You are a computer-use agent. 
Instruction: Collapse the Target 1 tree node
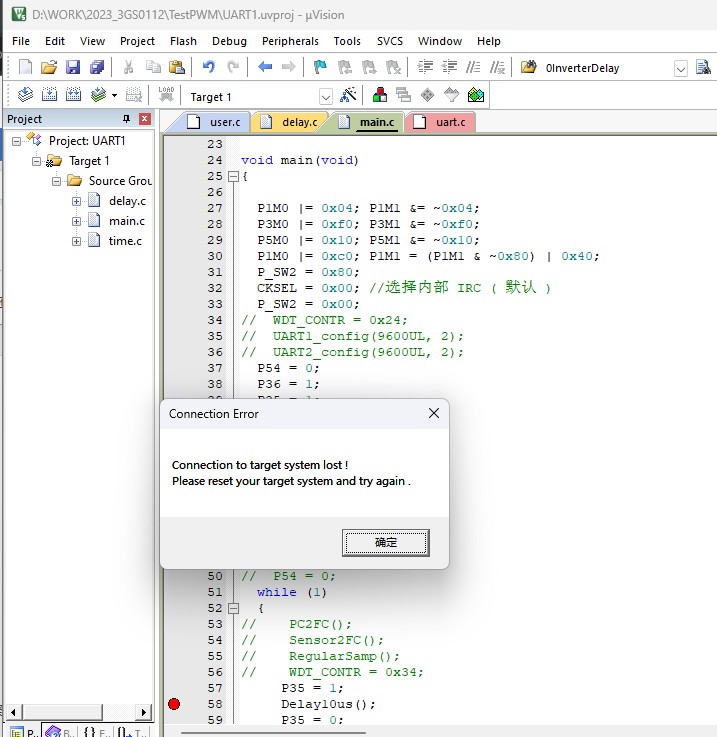click(x=36, y=161)
